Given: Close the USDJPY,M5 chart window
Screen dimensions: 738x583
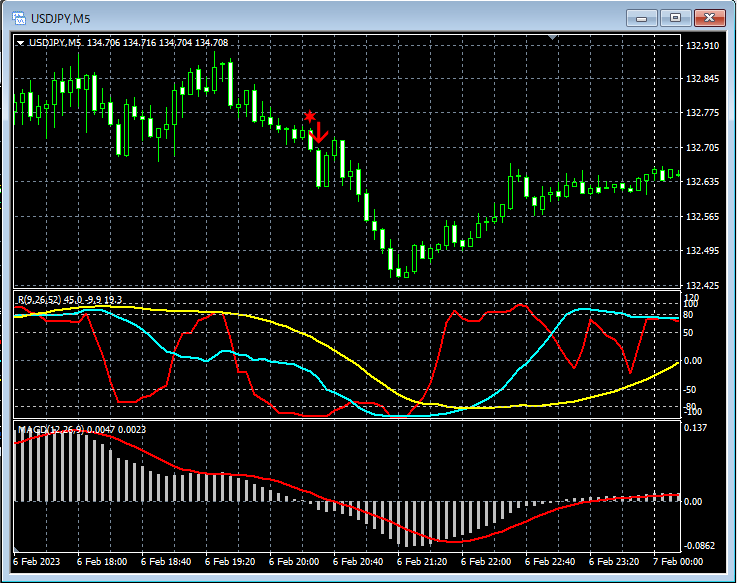Looking at the screenshot, I should (x=709, y=18).
